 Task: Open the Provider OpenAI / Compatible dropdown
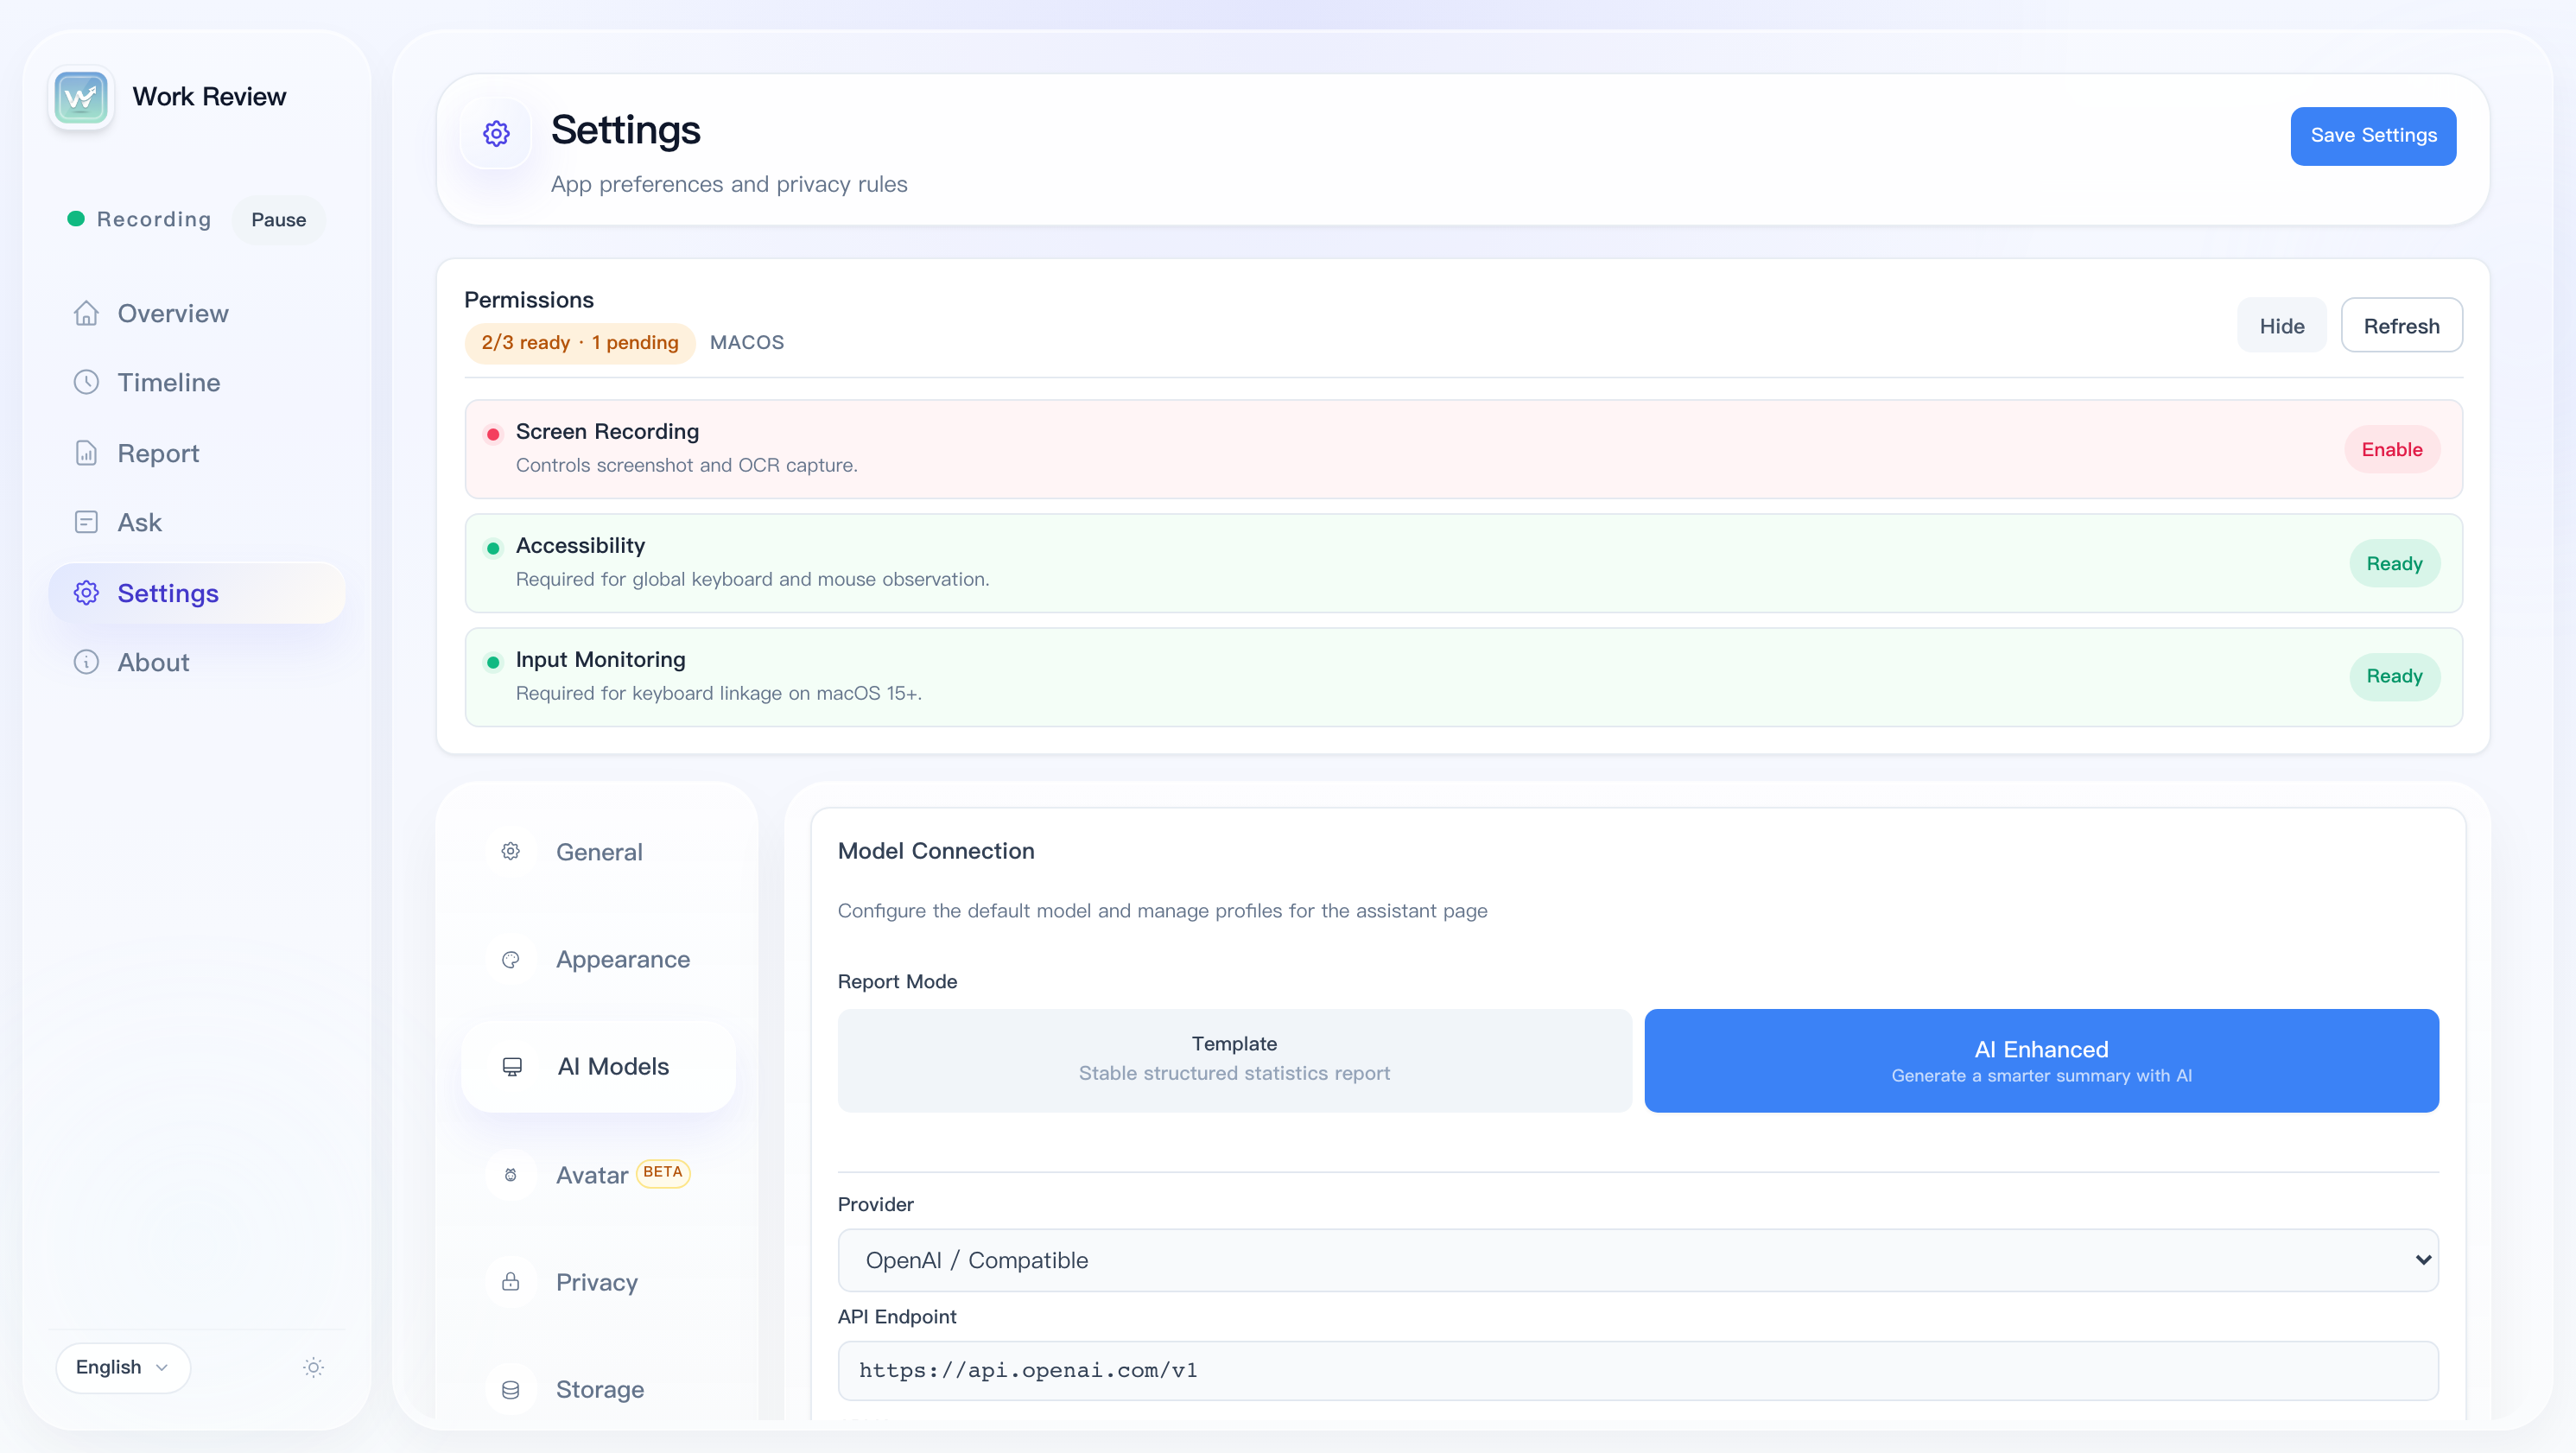[x=1638, y=1260]
